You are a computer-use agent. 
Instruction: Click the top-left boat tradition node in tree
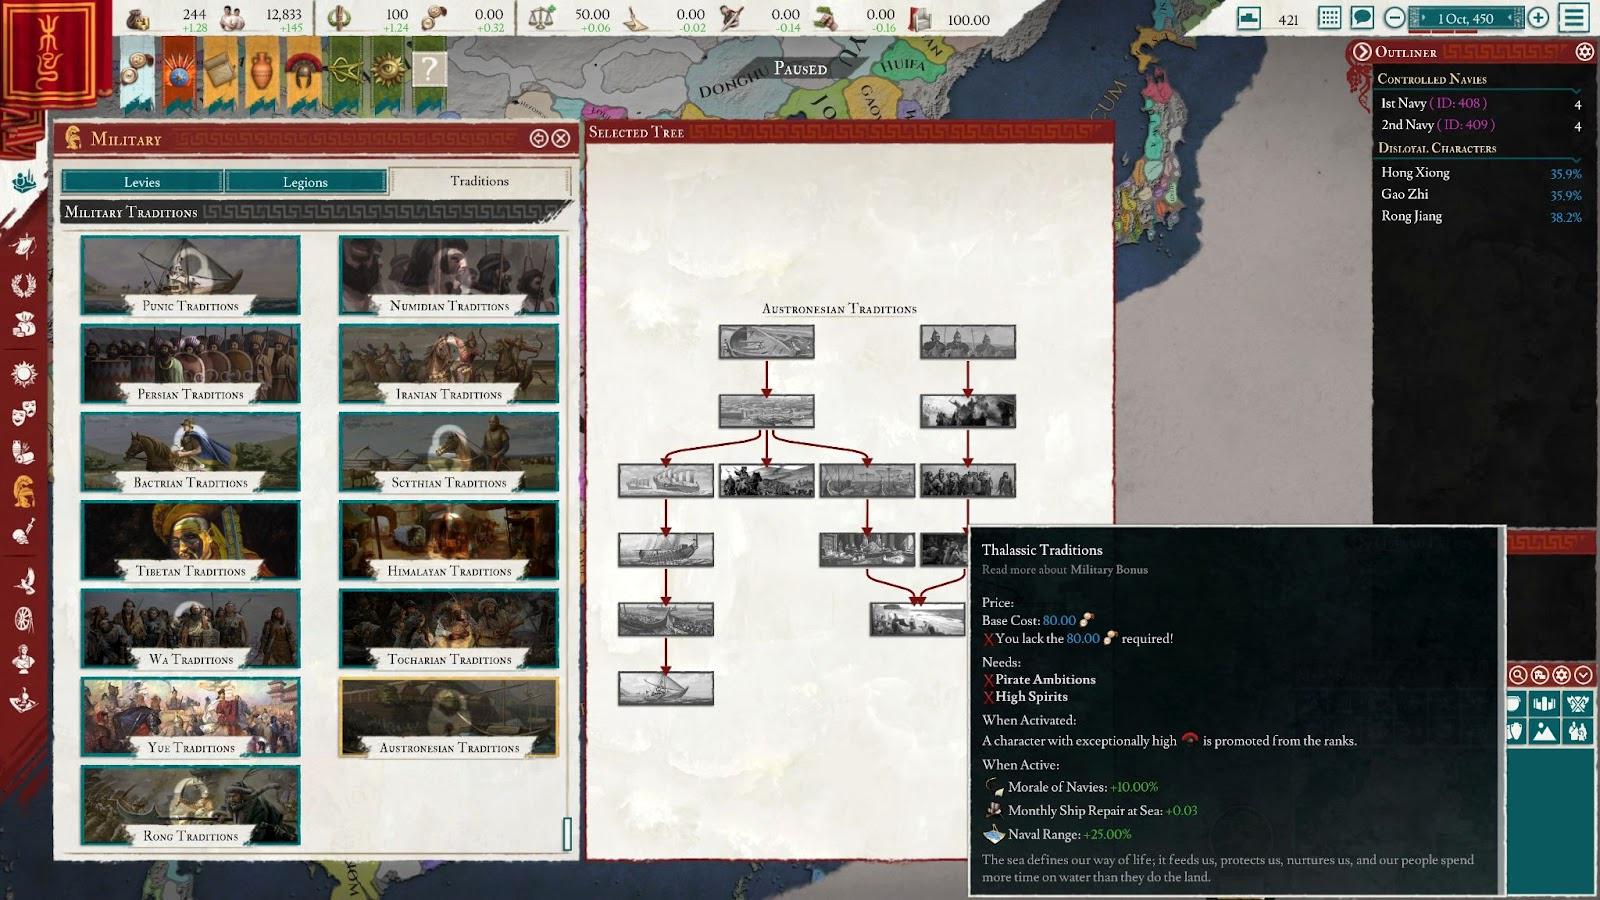tap(766, 342)
